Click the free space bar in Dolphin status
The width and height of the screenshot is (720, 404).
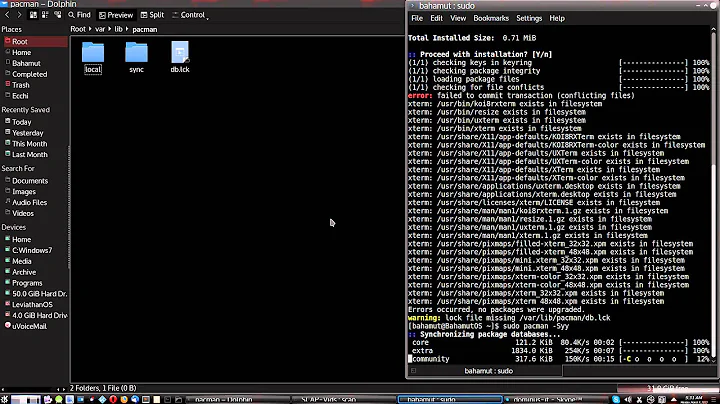click(x=667, y=388)
